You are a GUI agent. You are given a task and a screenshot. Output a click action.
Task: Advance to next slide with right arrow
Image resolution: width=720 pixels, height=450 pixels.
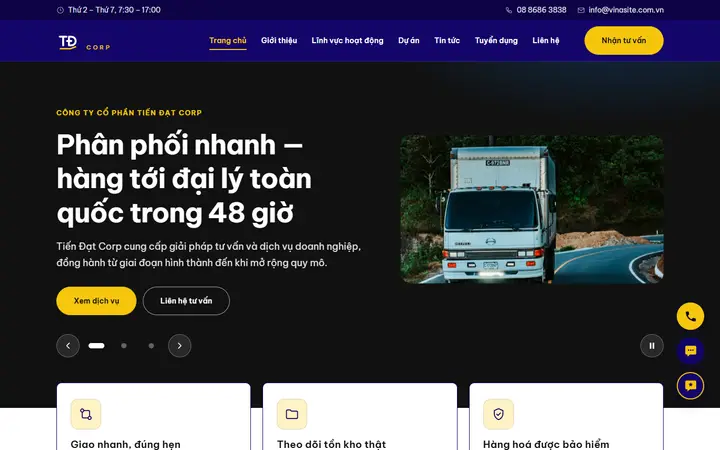(180, 346)
